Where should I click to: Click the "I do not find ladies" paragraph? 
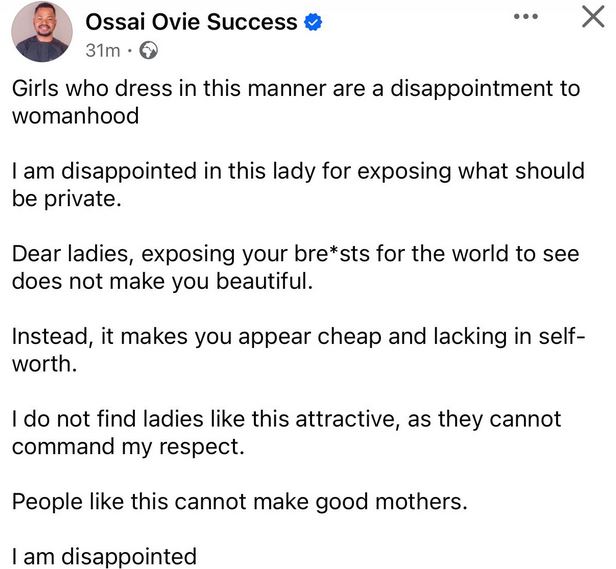pyautogui.click(x=286, y=433)
